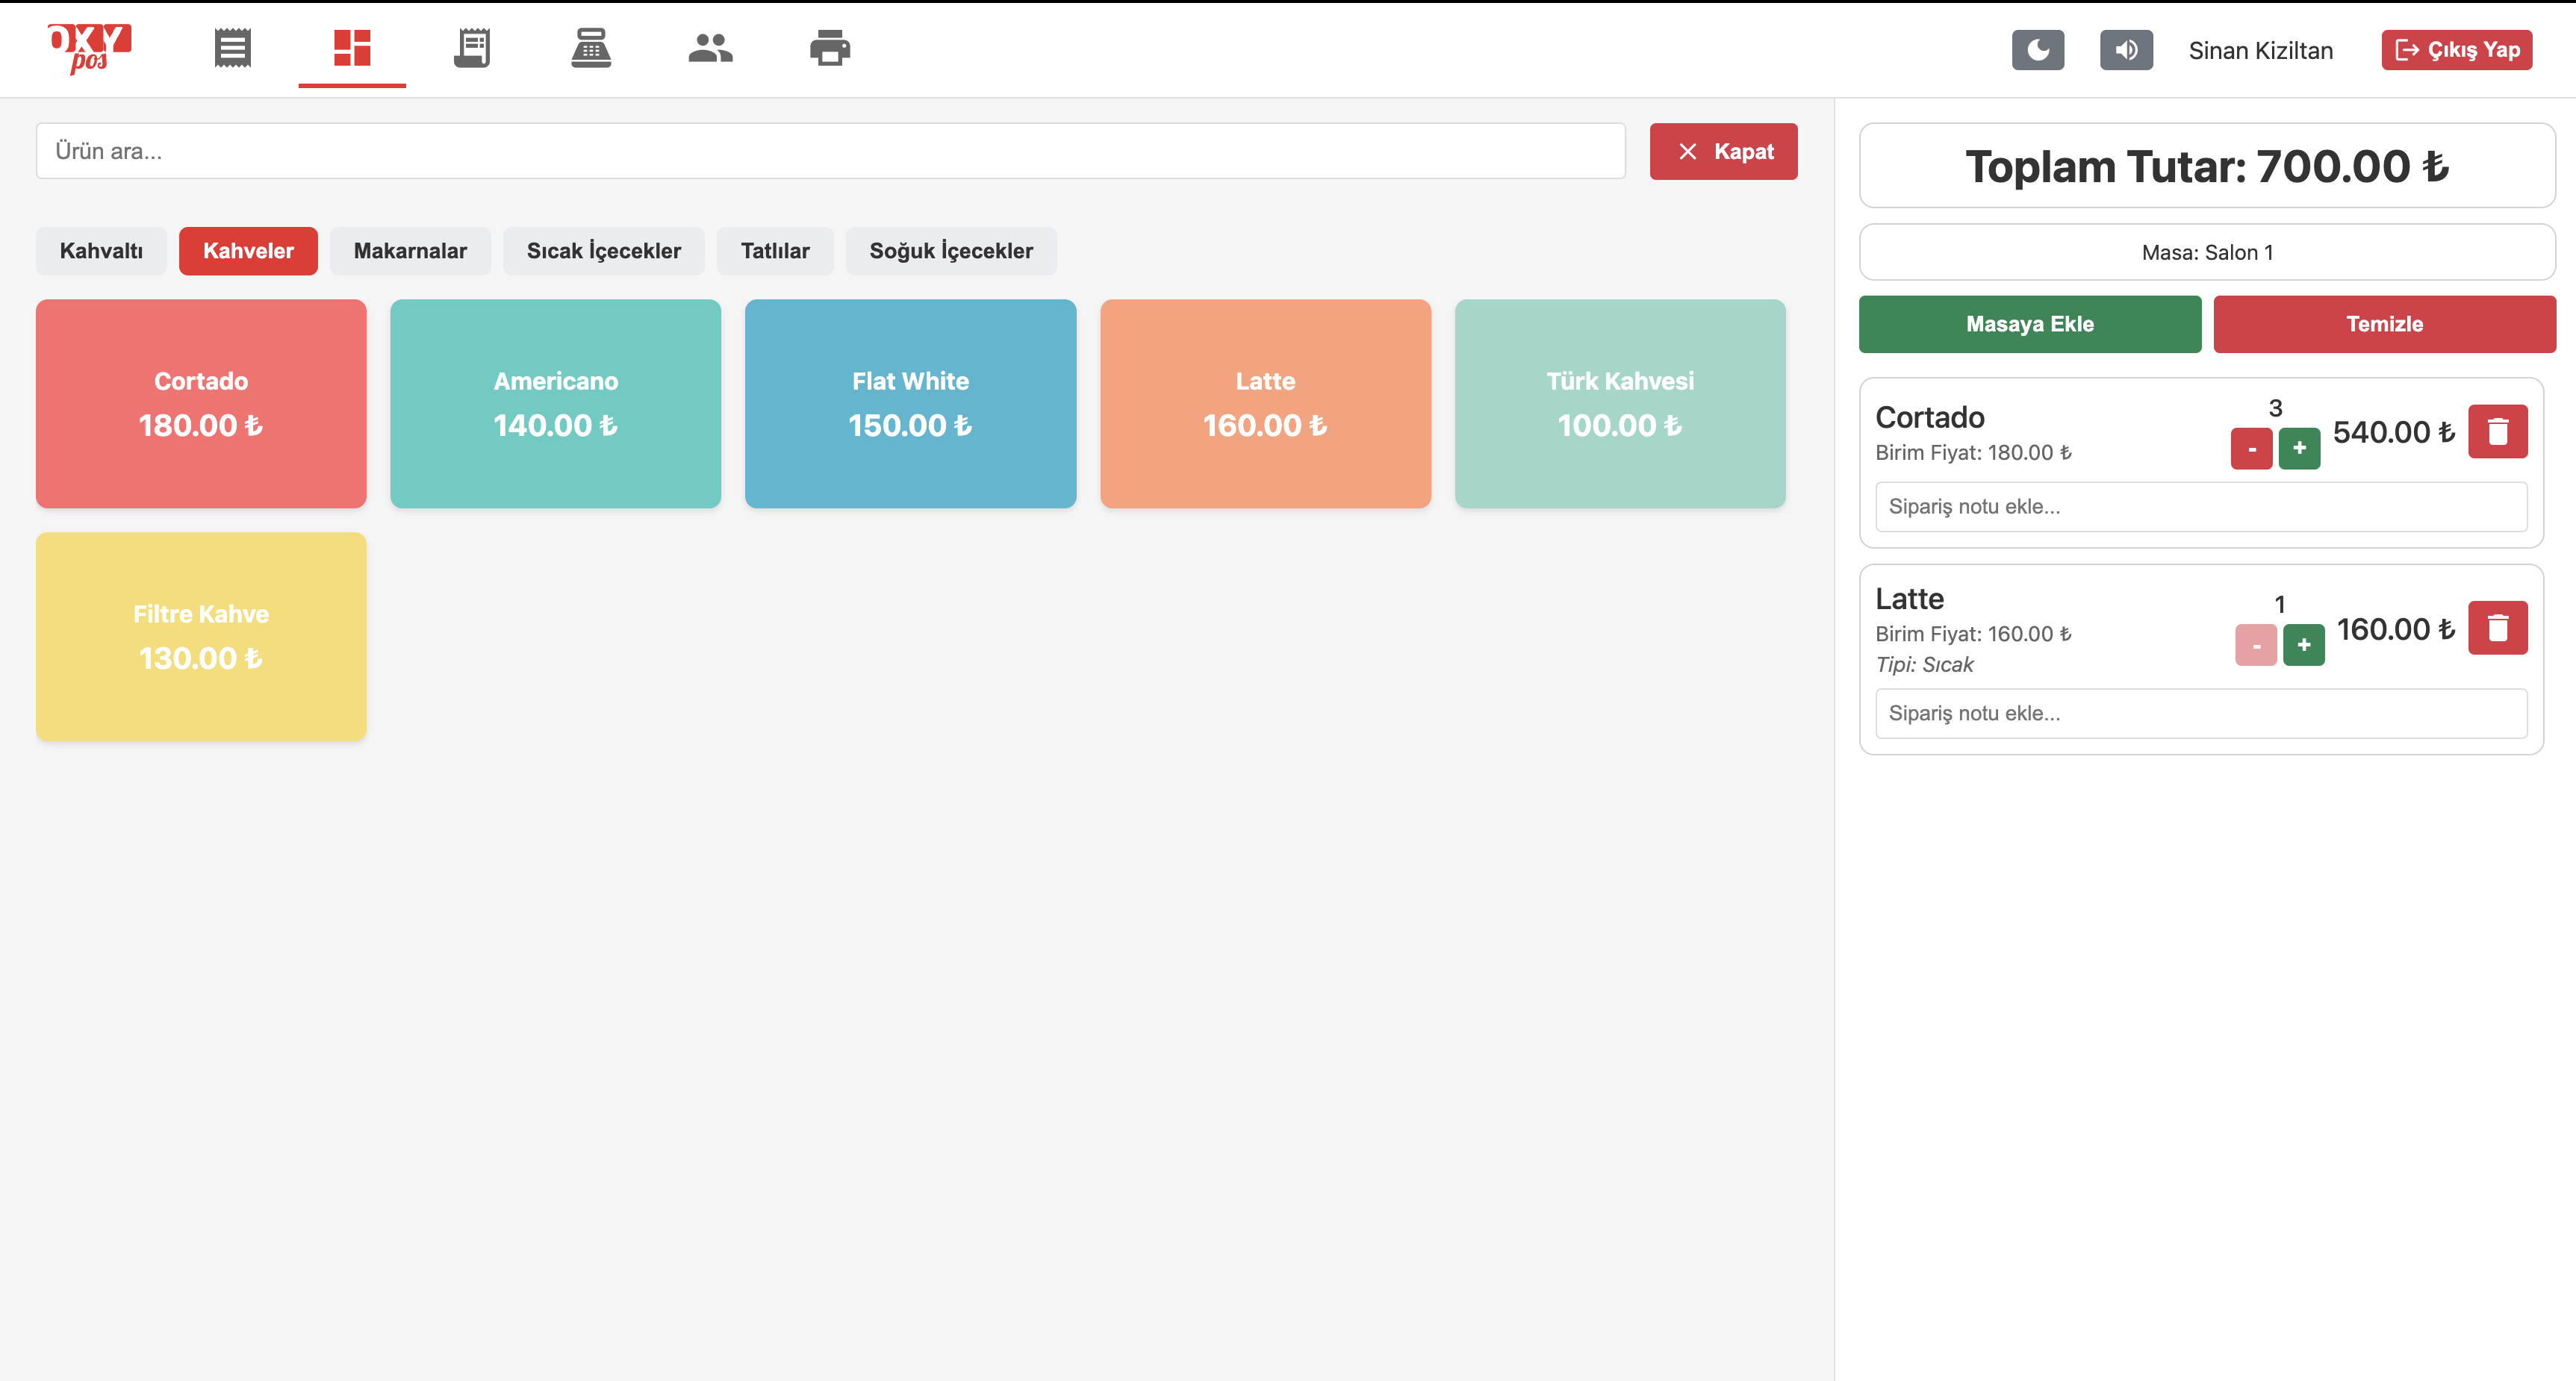This screenshot has height=1381, width=2576.
Task: Open the customers people icon
Action: pos(710,48)
